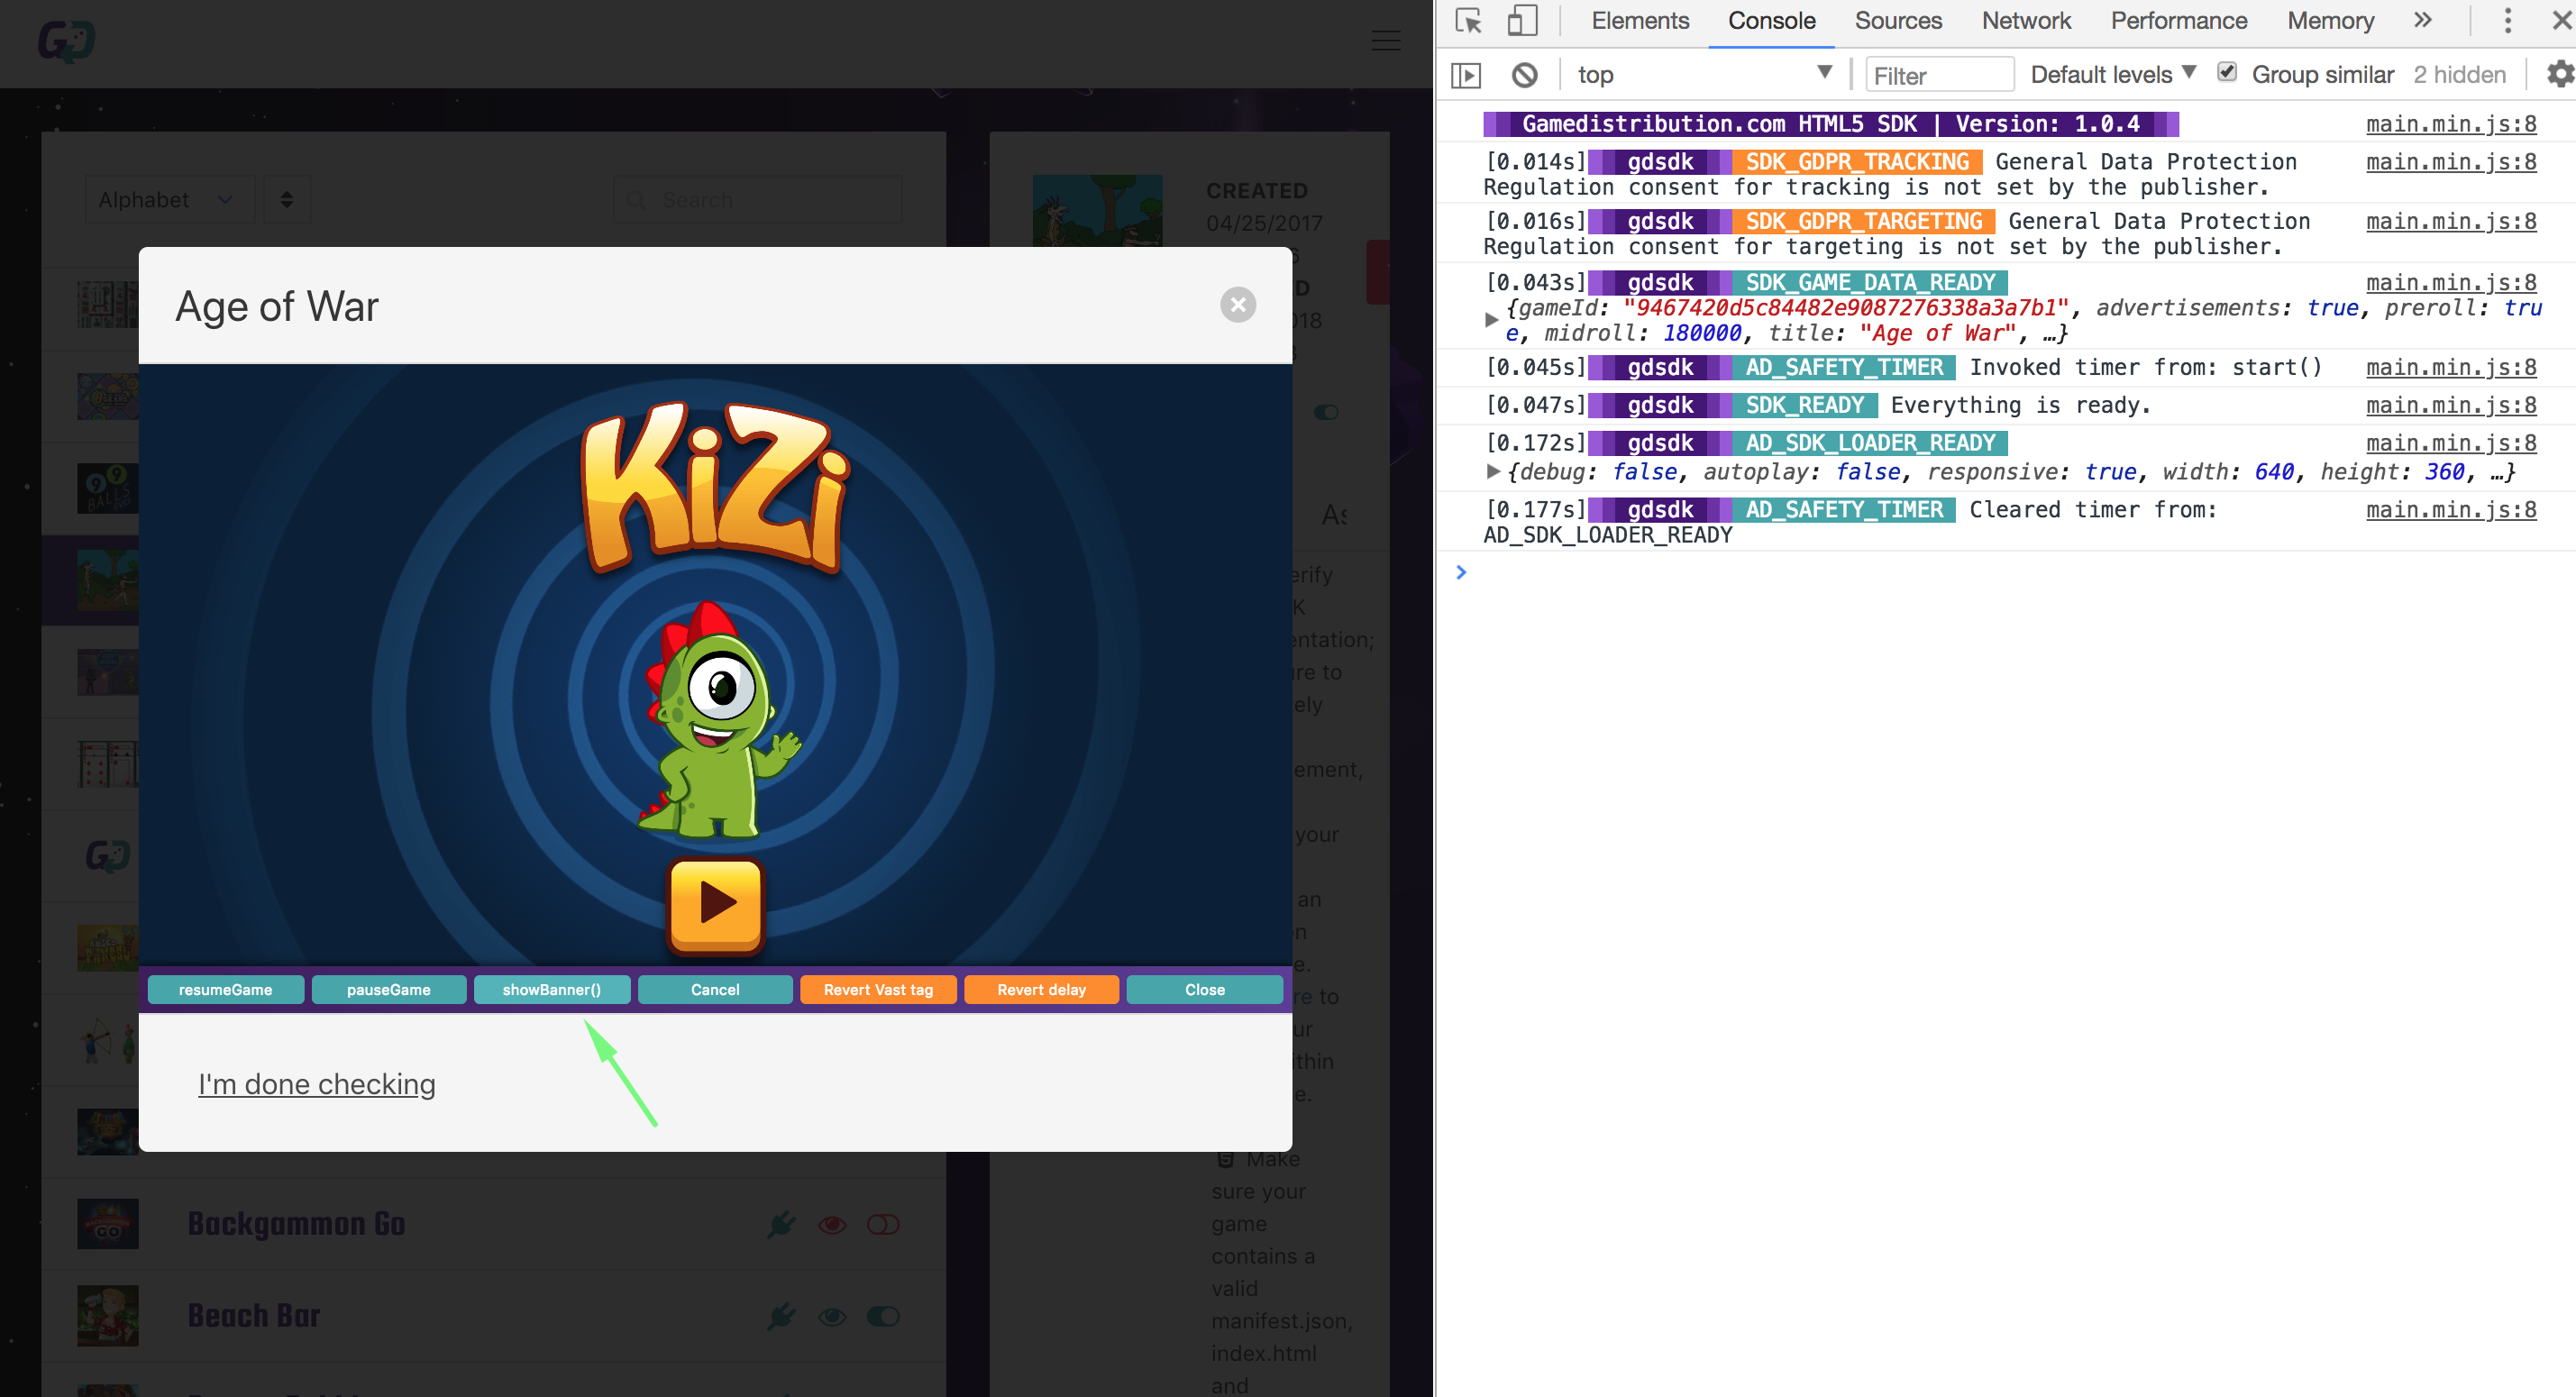
Task: Open the console settings gear
Action: [2559, 74]
